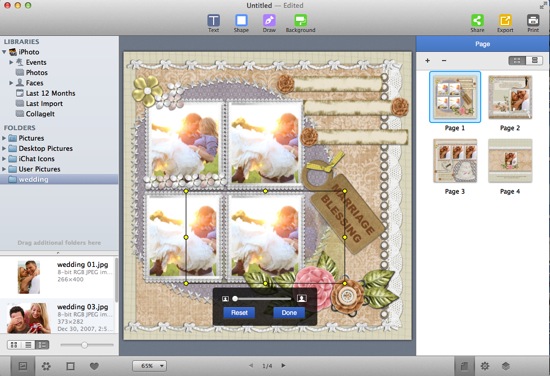The height and width of the screenshot is (376, 550).
Task: Open the favorites heart tab
Action: [x=94, y=366]
